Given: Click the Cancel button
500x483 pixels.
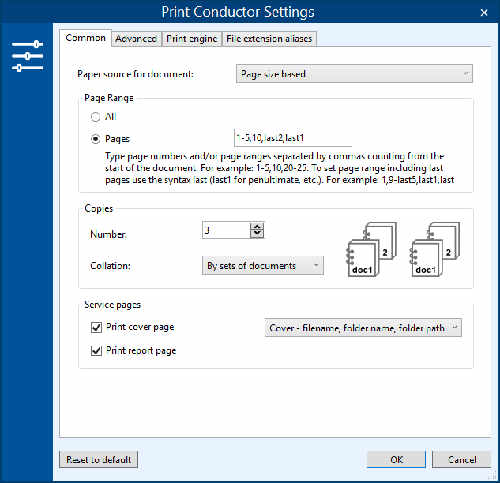Looking at the screenshot, I should (462, 460).
